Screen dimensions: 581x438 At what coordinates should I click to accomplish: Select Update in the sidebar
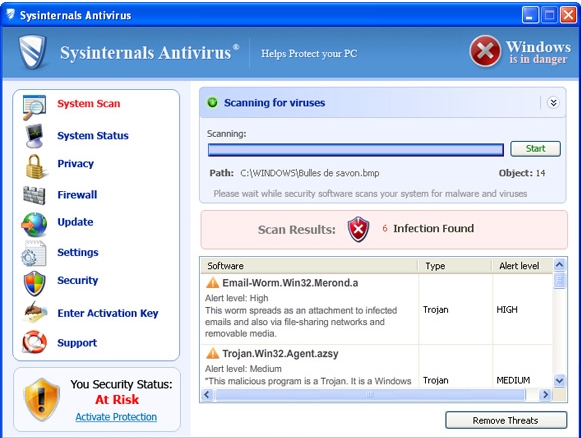coord(75,222)
